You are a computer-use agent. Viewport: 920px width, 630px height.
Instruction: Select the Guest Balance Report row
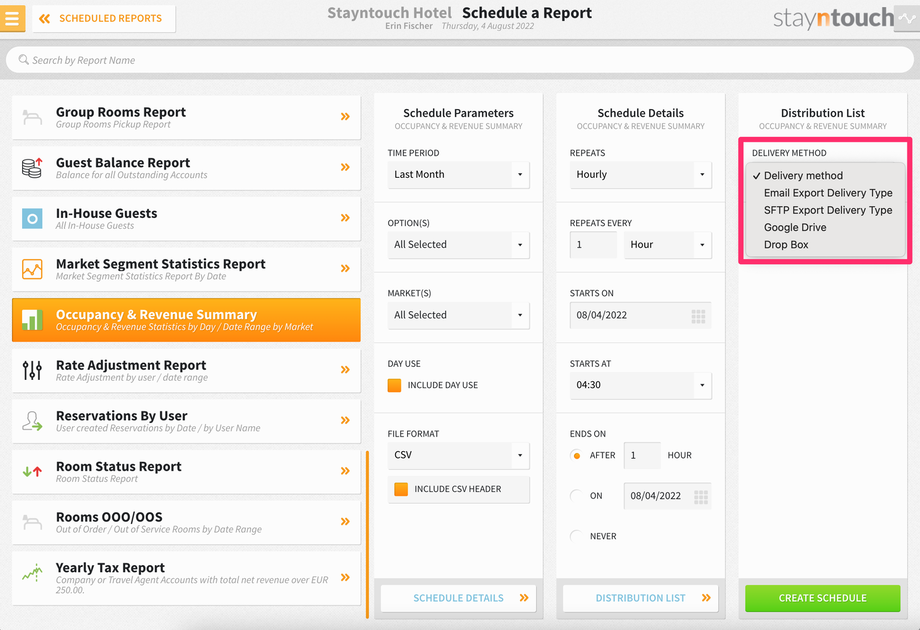pyautogui.click(x=186, y=168)
